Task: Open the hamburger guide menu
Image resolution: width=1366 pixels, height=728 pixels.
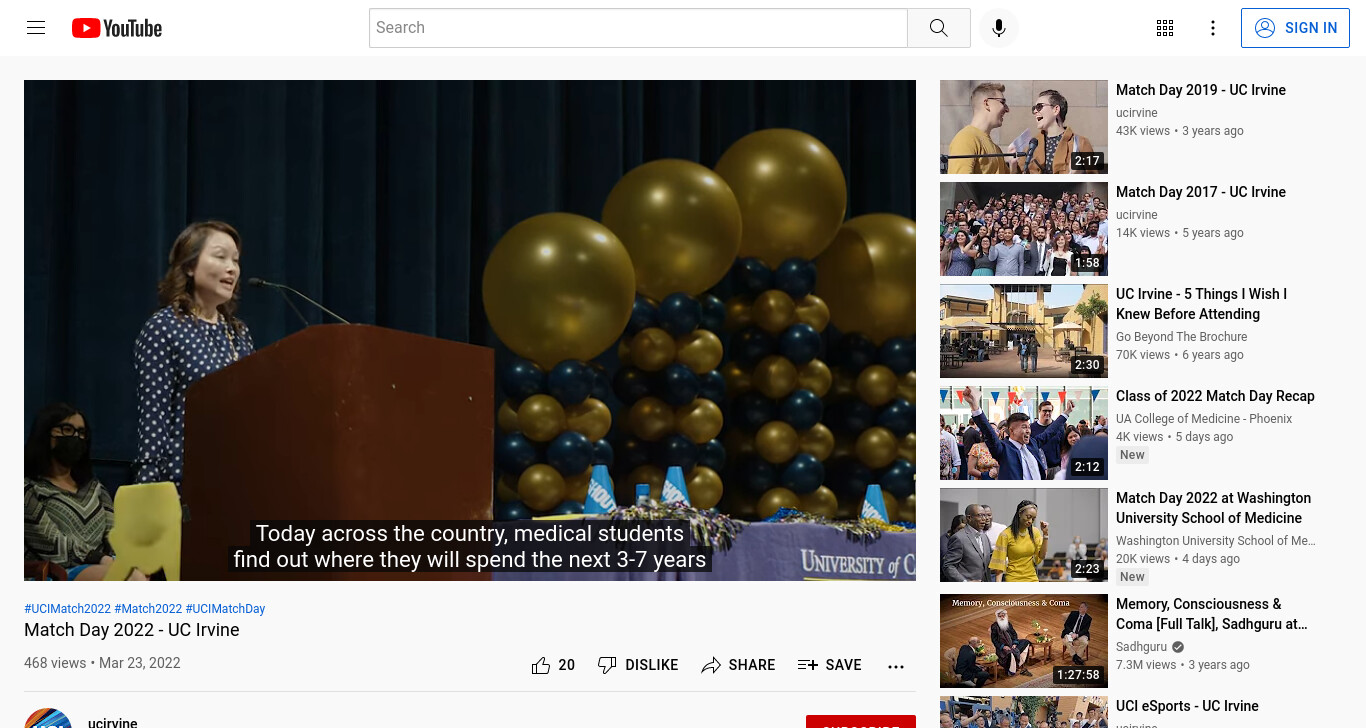Action: 36,28
